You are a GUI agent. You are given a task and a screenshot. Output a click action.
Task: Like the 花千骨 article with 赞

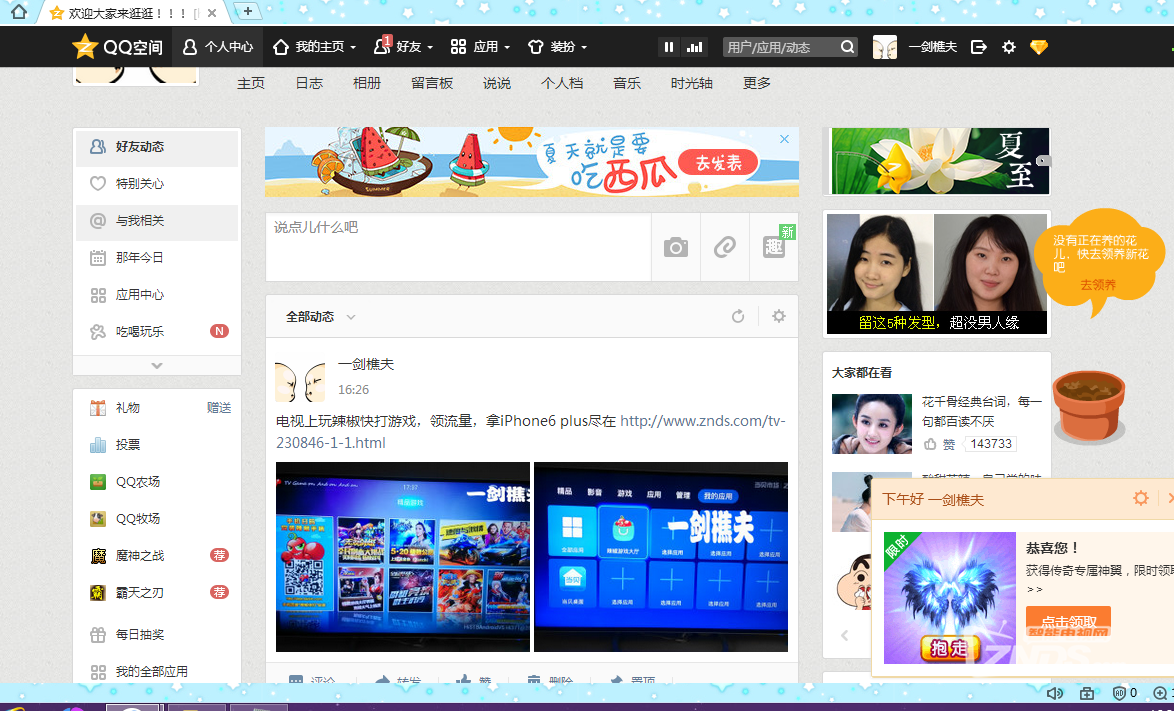tap(940, 444)
